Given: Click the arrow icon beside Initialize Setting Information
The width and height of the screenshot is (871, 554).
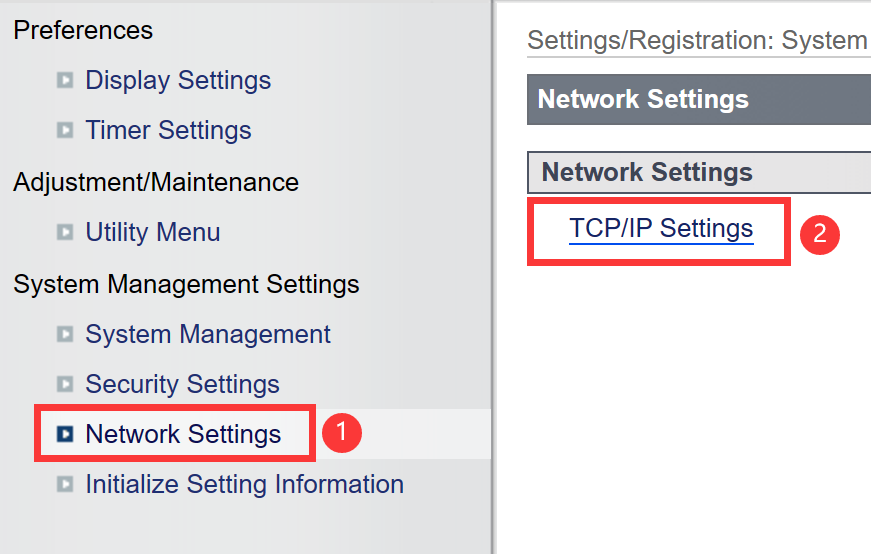Looking at the screenshot, I should 65,485.
